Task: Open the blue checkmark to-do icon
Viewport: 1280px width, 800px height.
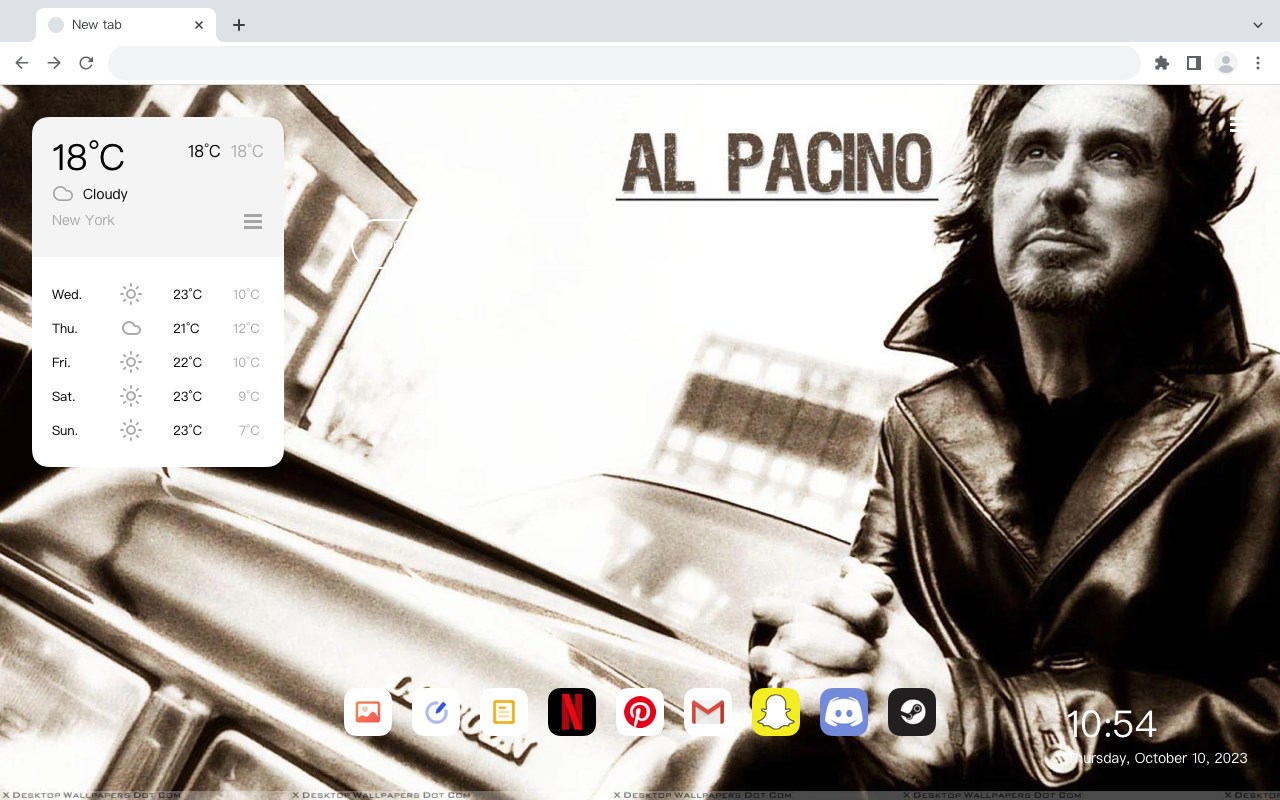Action: pyautogui.click(x=436, y=712)
